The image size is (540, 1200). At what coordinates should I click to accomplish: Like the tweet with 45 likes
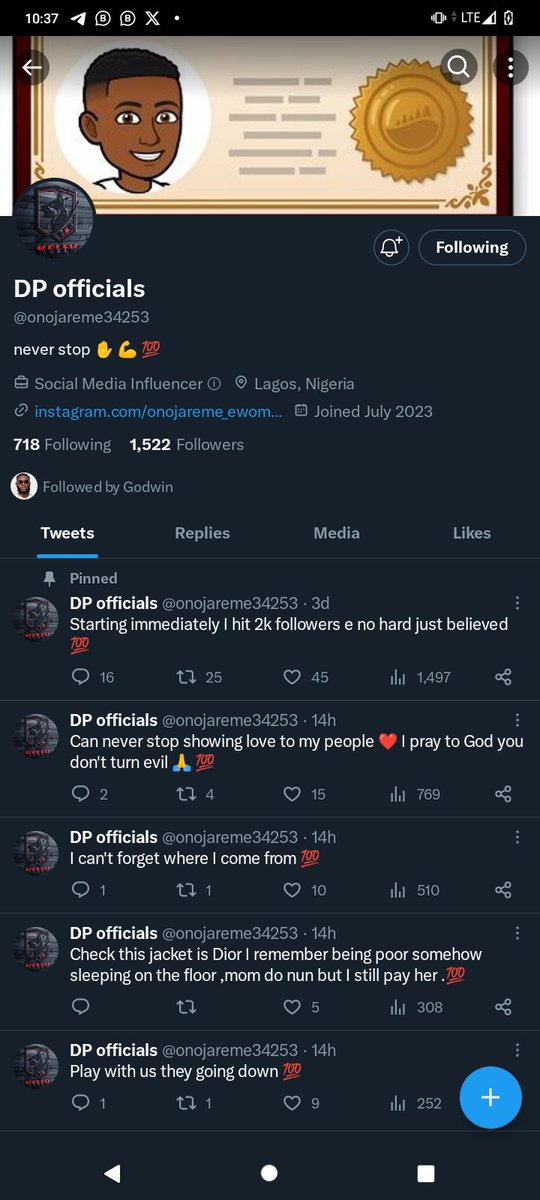[x=305, y=677]
